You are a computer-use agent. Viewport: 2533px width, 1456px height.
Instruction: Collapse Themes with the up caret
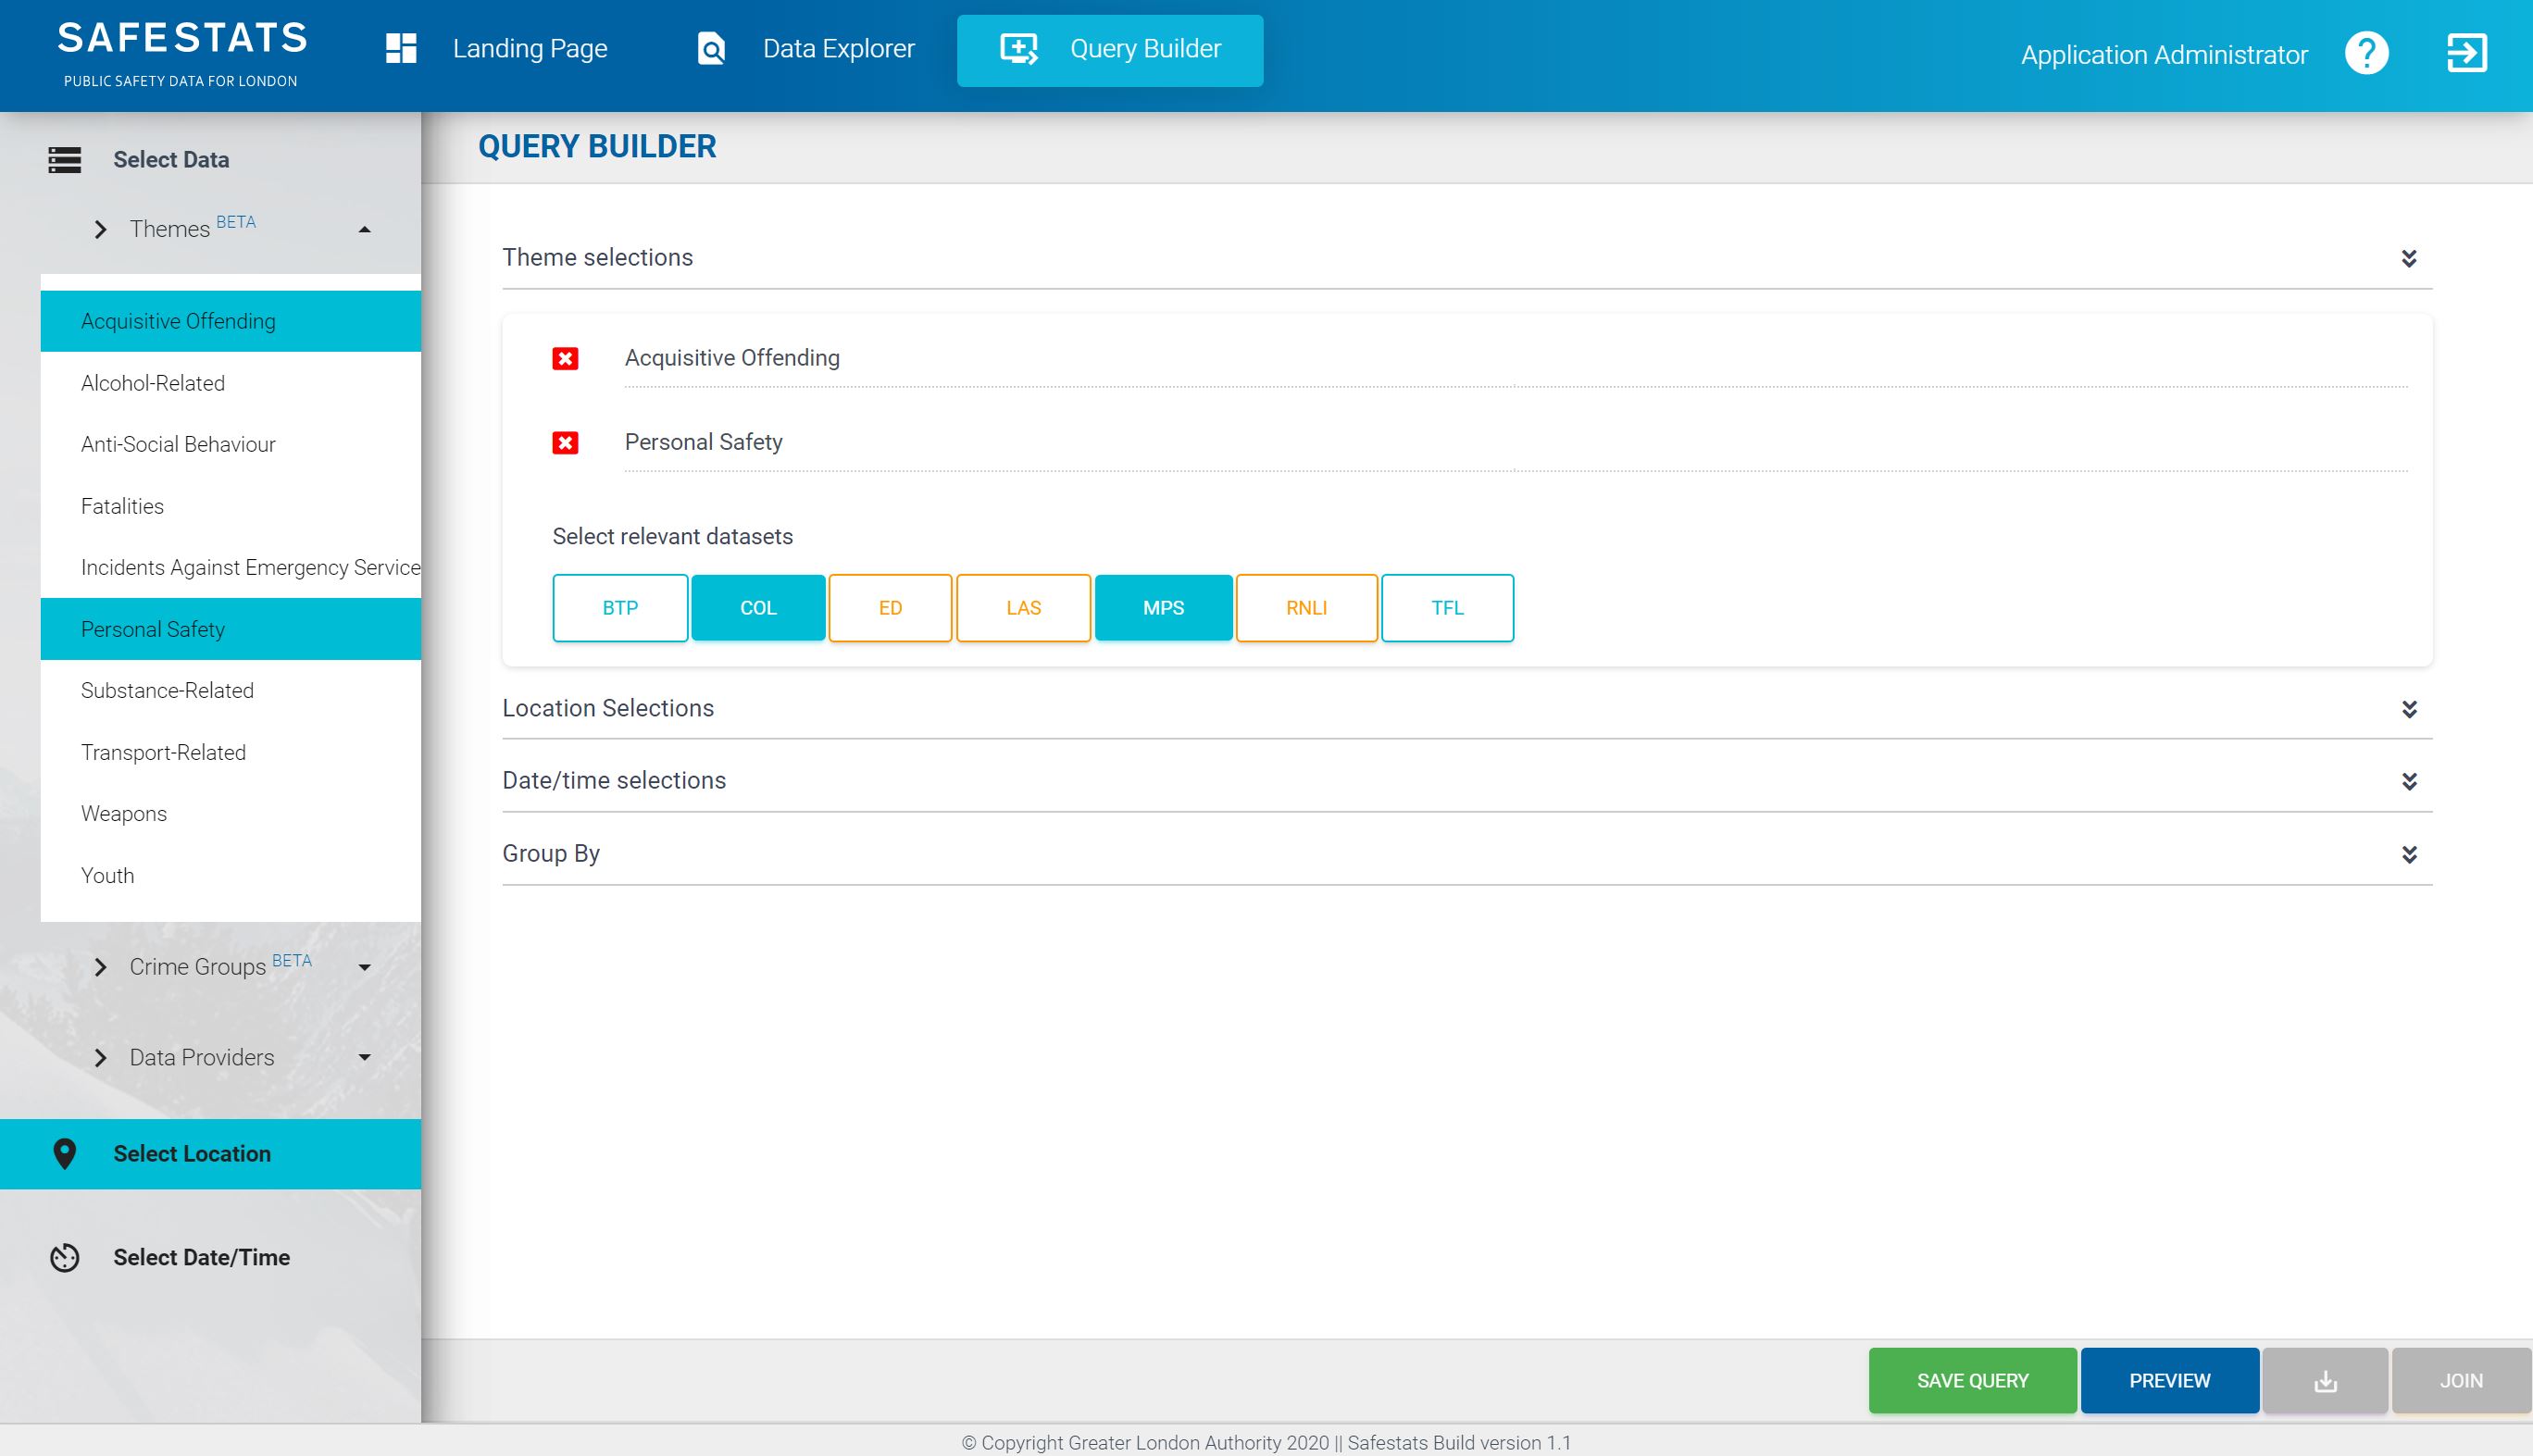(x=365, y=230)
